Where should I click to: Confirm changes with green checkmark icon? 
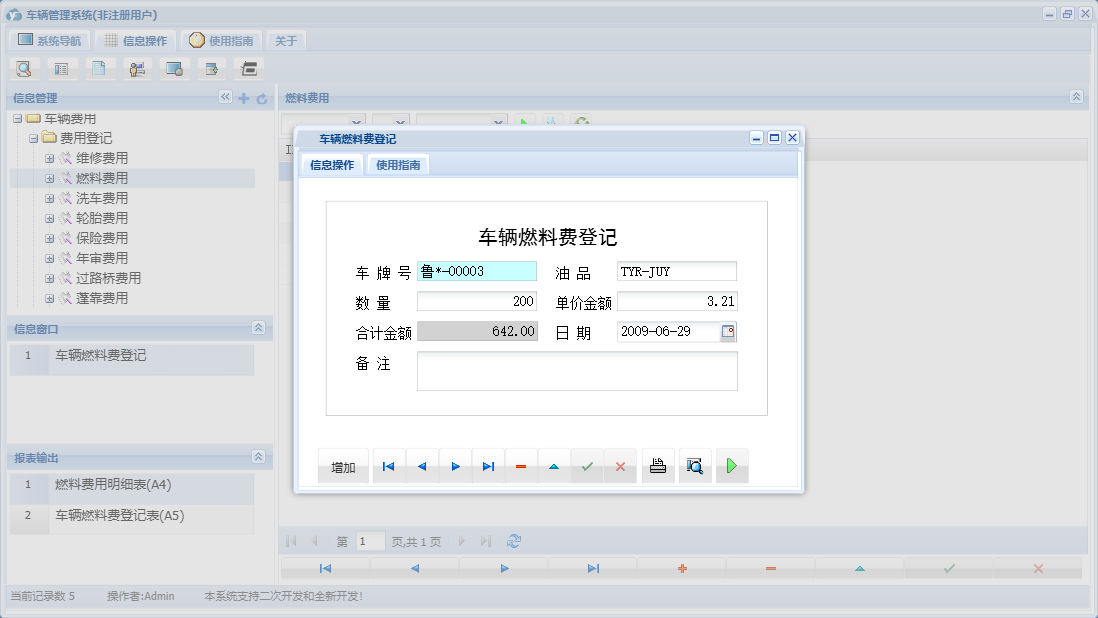coord(586,466)
